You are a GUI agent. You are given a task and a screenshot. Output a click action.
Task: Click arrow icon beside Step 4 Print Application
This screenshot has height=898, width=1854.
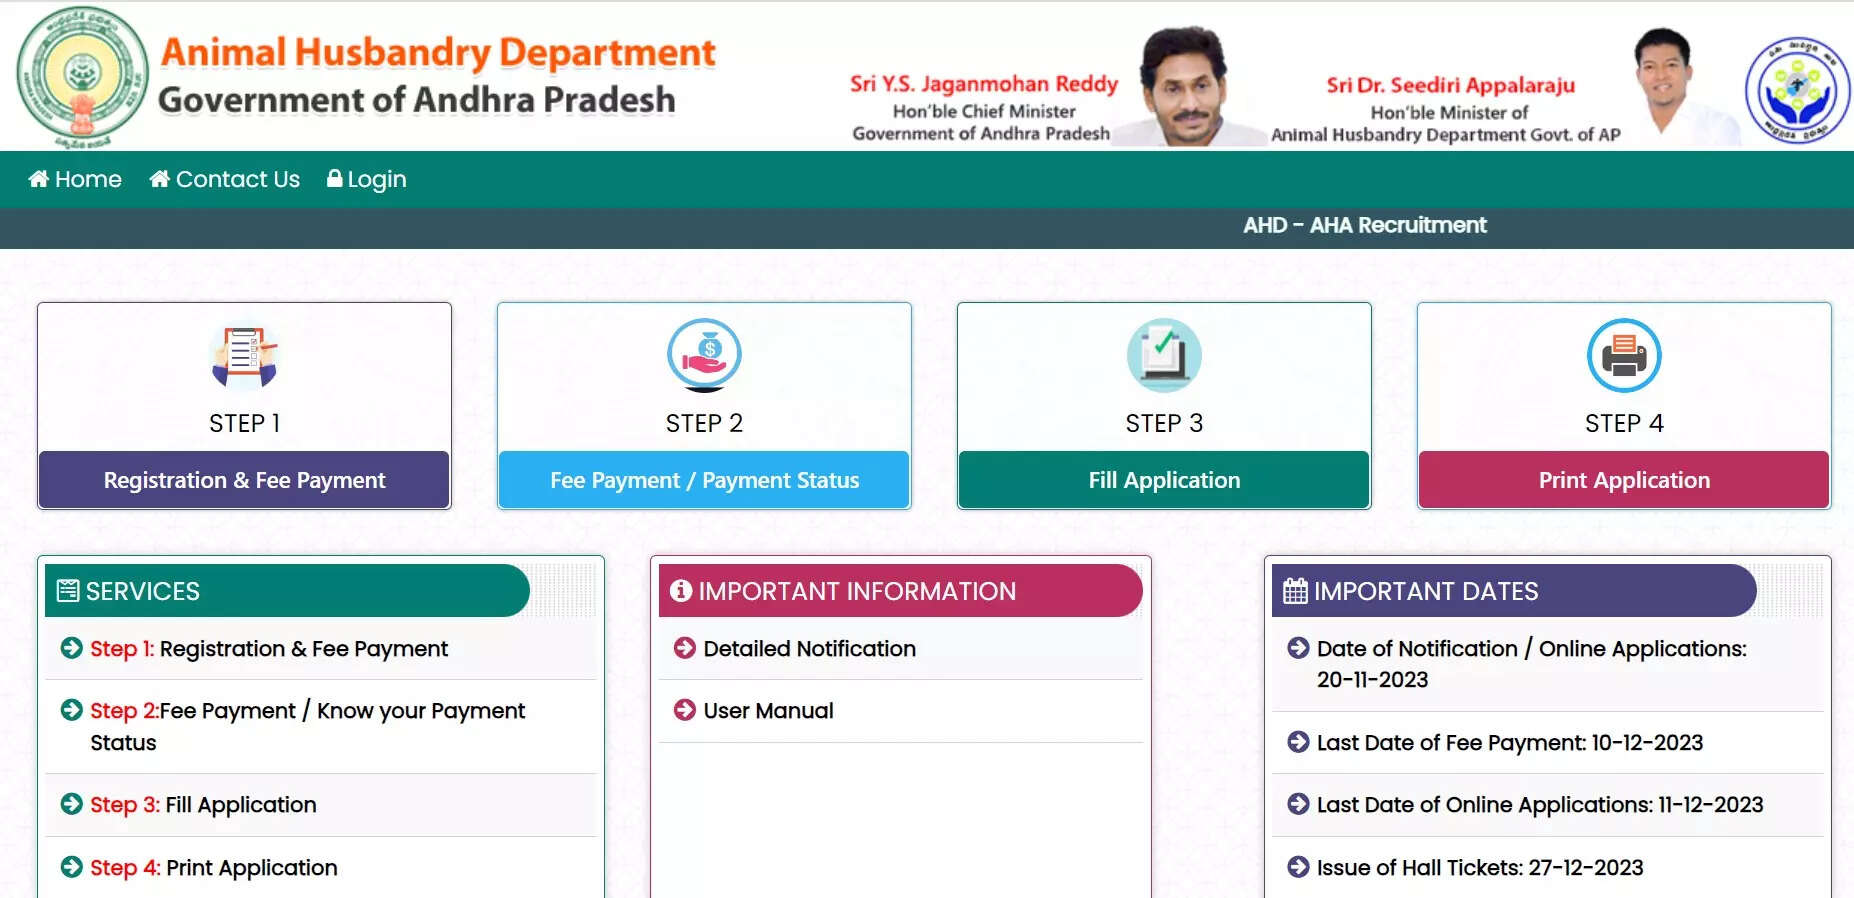point(72,867)
